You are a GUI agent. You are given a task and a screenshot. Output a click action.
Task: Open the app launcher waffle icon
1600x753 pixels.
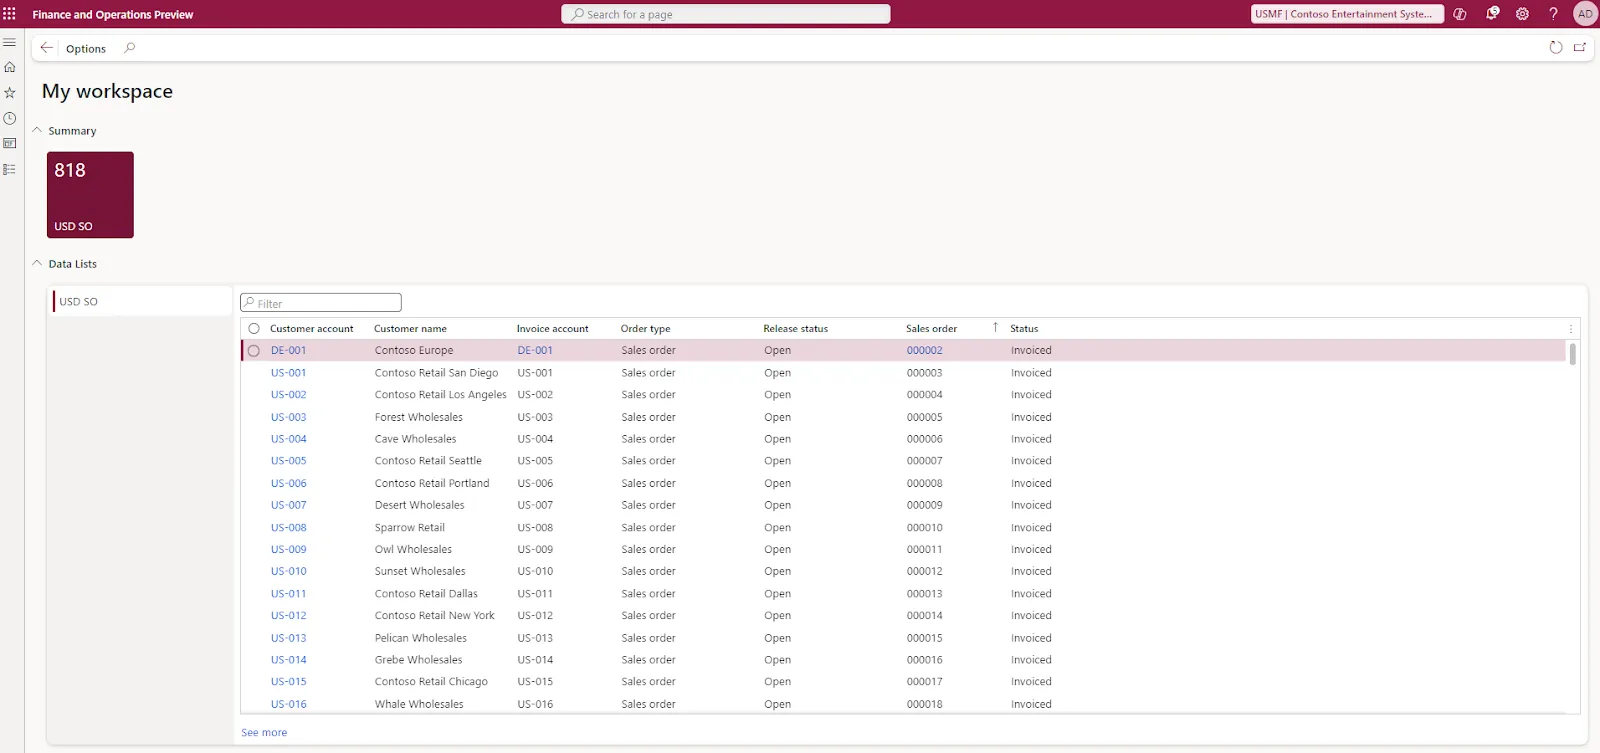(10, 14)
